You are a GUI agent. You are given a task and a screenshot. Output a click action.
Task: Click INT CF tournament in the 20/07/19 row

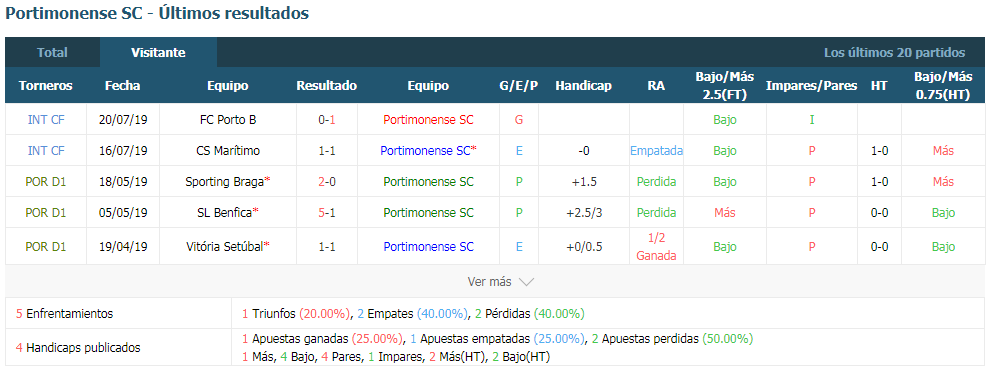coord(46,120)
